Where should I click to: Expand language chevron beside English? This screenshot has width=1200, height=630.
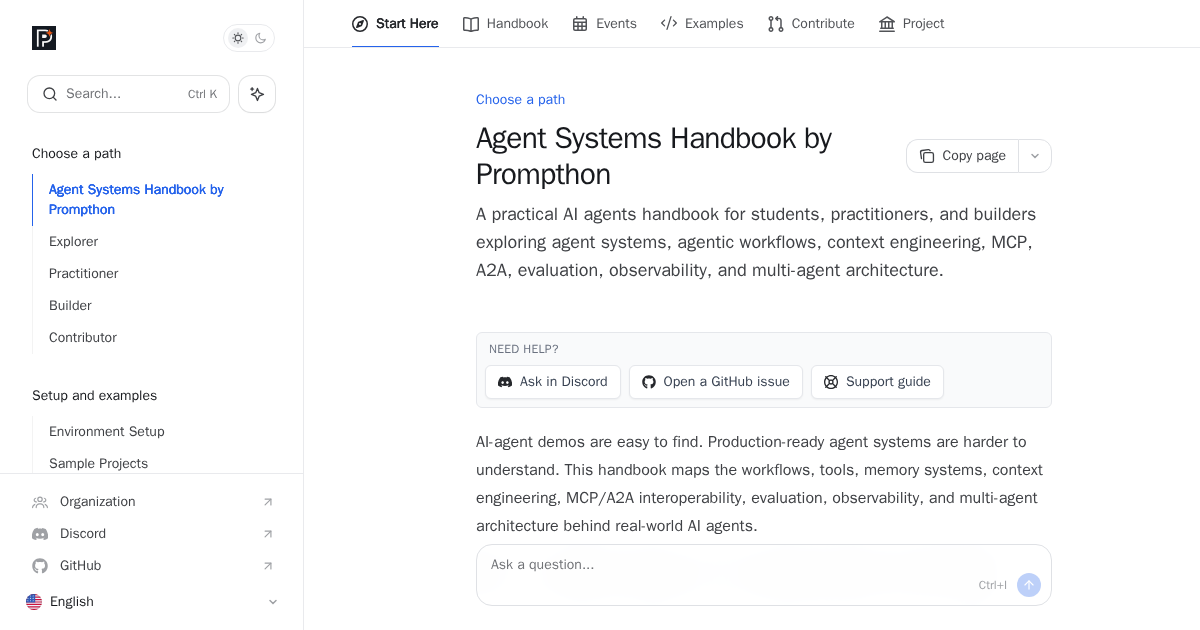pyautogui.click(x=273, y=602)
